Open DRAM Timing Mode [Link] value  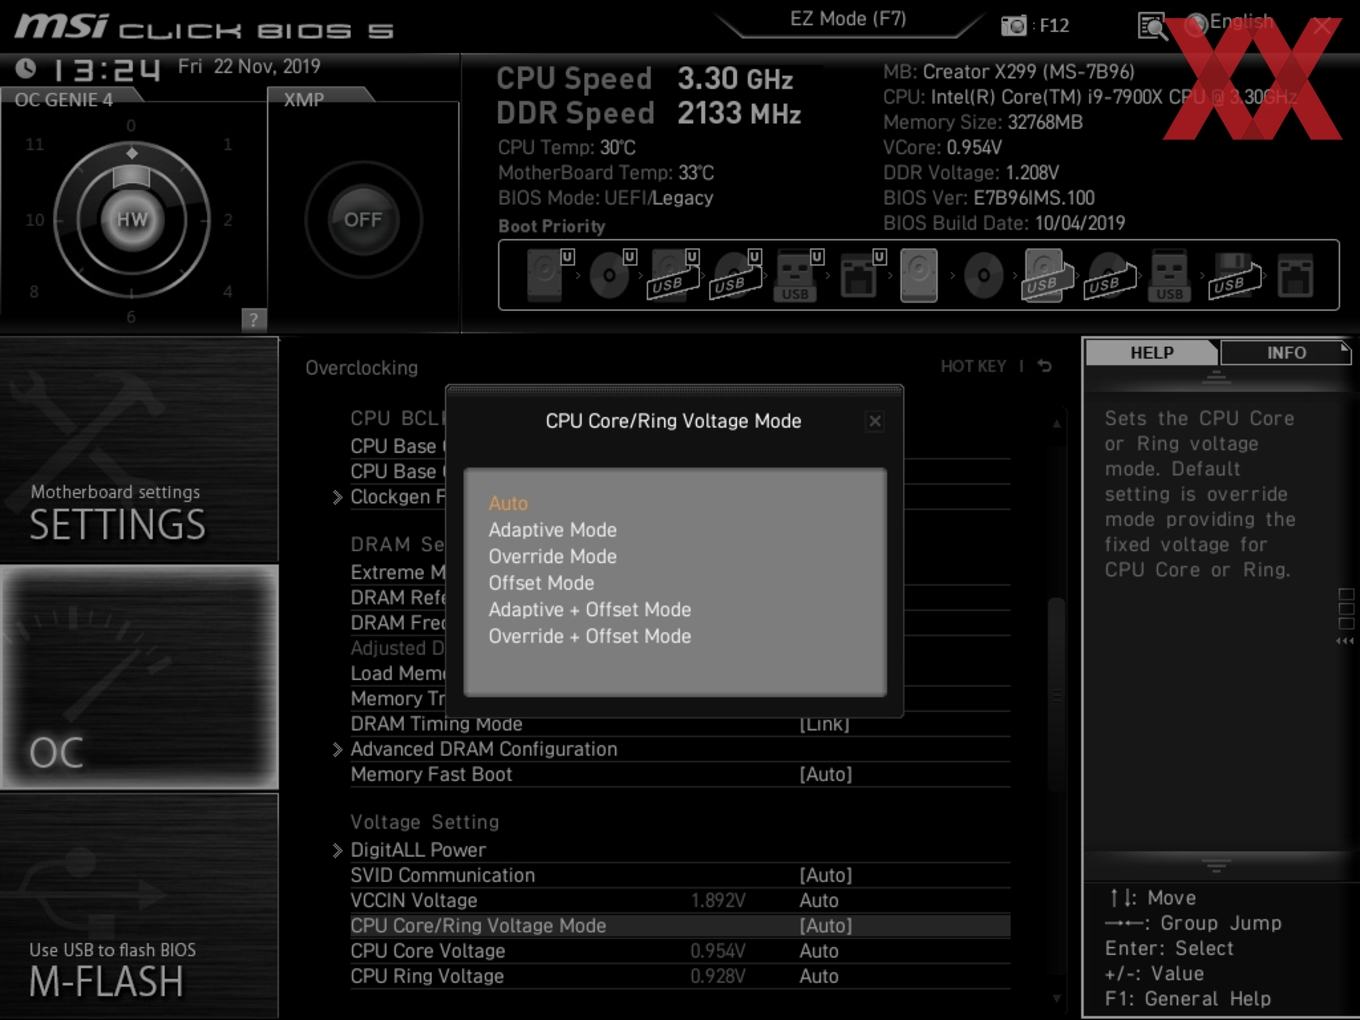click(825, 724)
